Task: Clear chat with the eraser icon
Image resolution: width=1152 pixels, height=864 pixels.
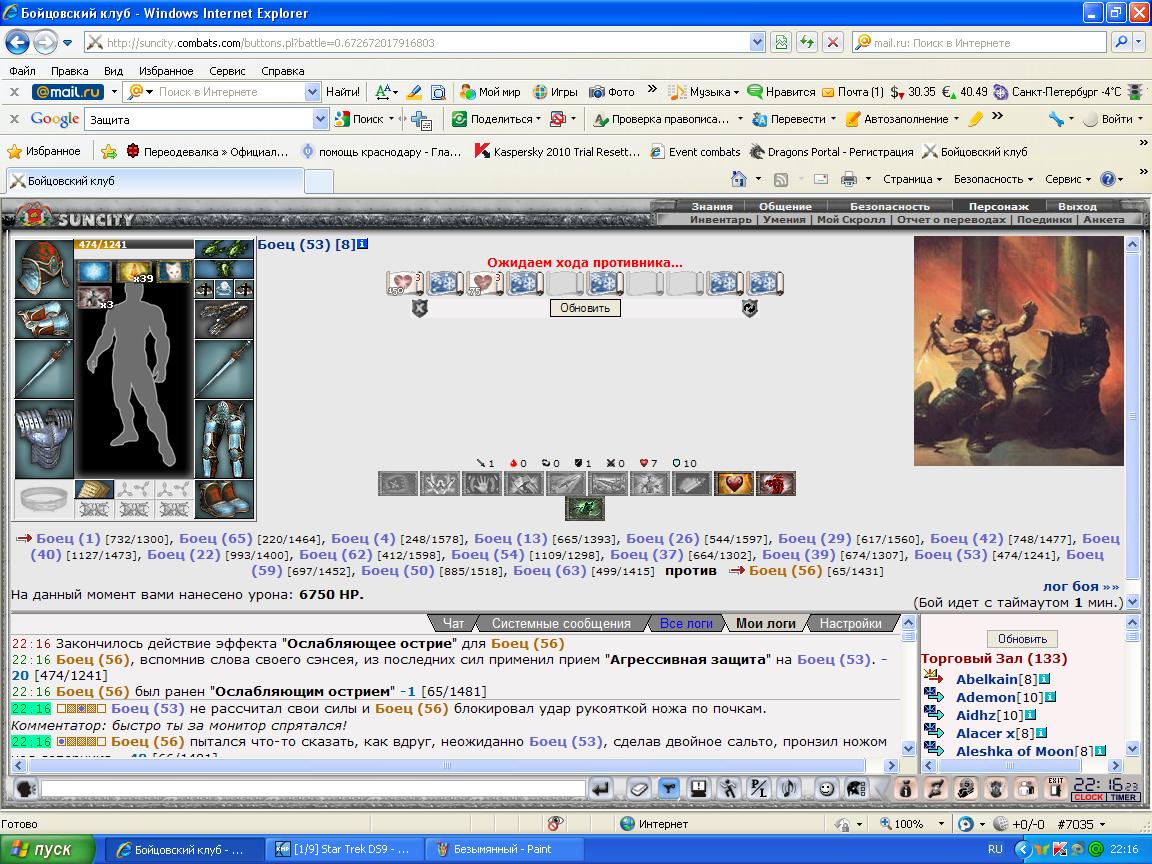Action: [x=638, y=789]
